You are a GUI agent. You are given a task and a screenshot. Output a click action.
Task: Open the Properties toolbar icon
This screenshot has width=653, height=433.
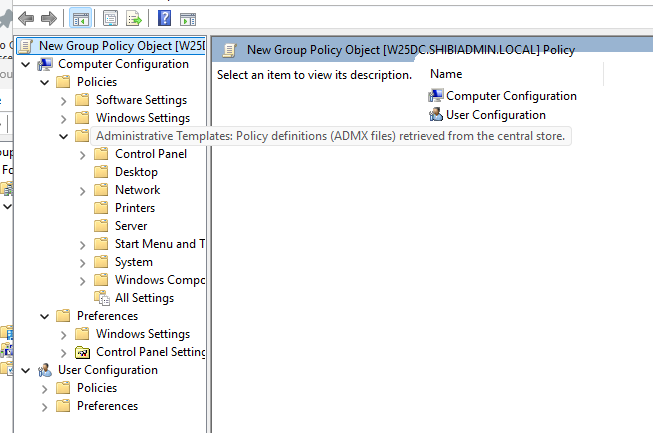point(110,19)
